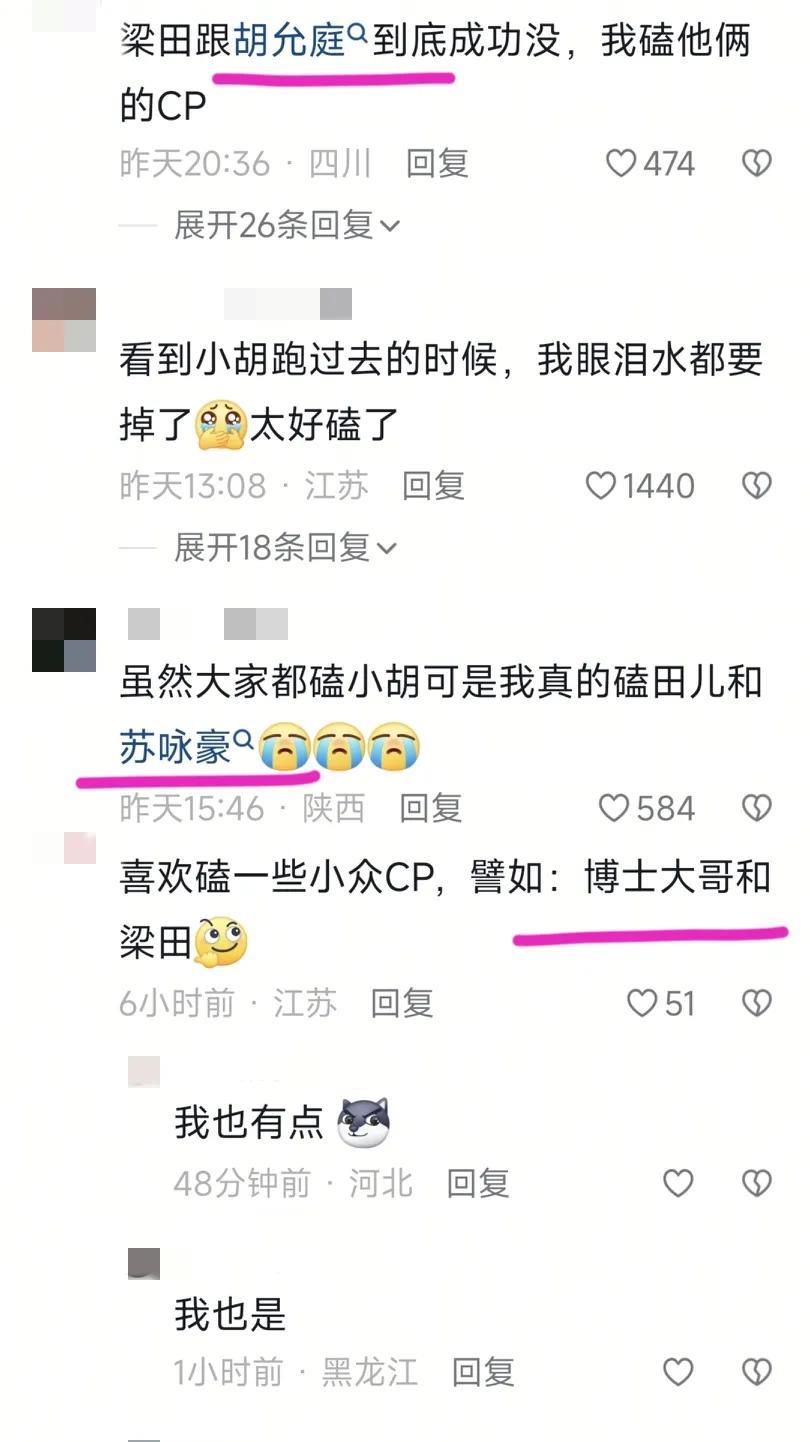Reply to the 昨天13:08 江苏 comment
Viewport: 810px width, 1442px height.
click(x=433, y=486)
